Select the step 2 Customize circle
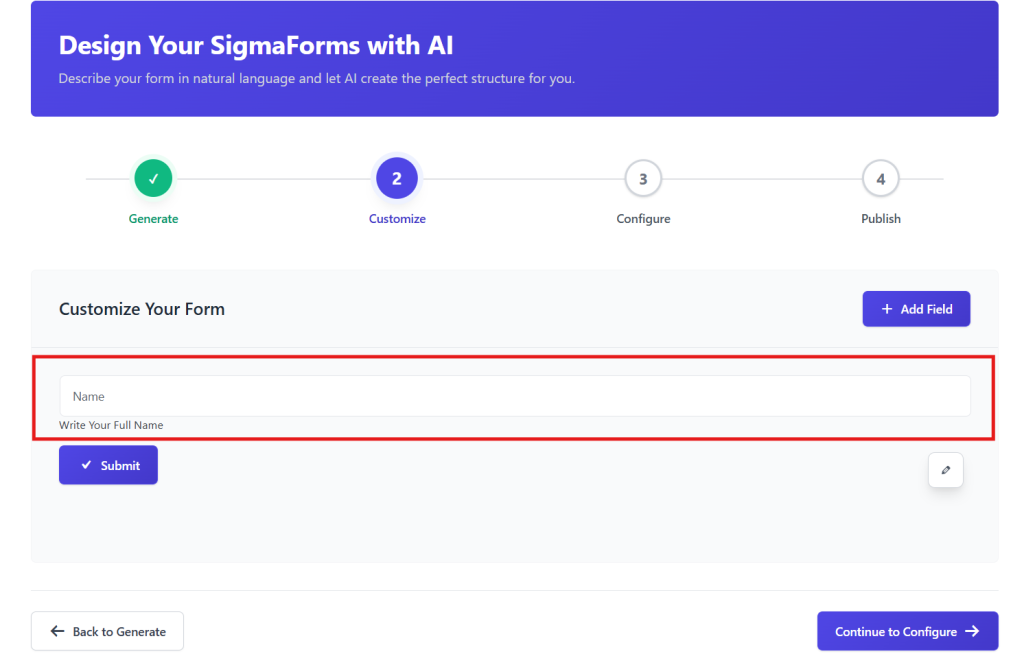 click(x=396, y=177)
